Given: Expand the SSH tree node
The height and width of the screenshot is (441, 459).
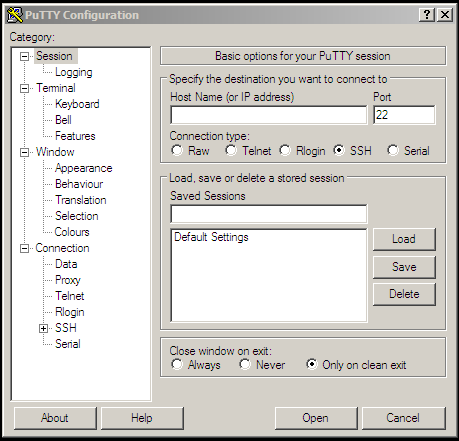Looking at the screenshot, I should [x=43, y=328].
